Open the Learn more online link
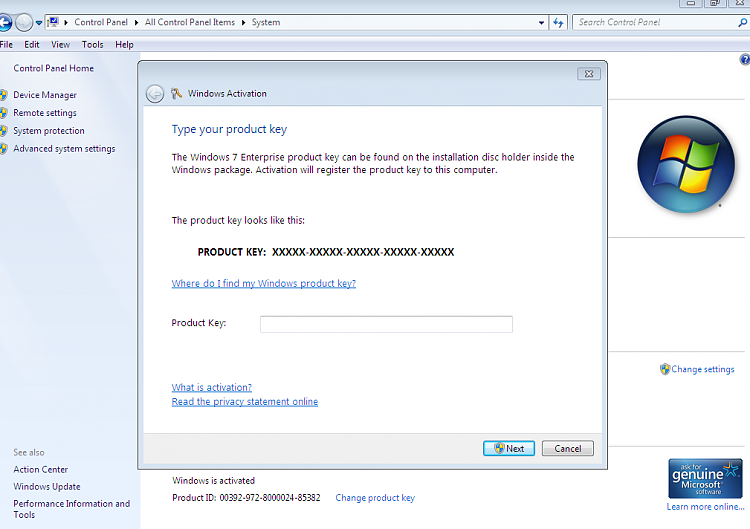750x529 pixels. [x=706, y=507]
